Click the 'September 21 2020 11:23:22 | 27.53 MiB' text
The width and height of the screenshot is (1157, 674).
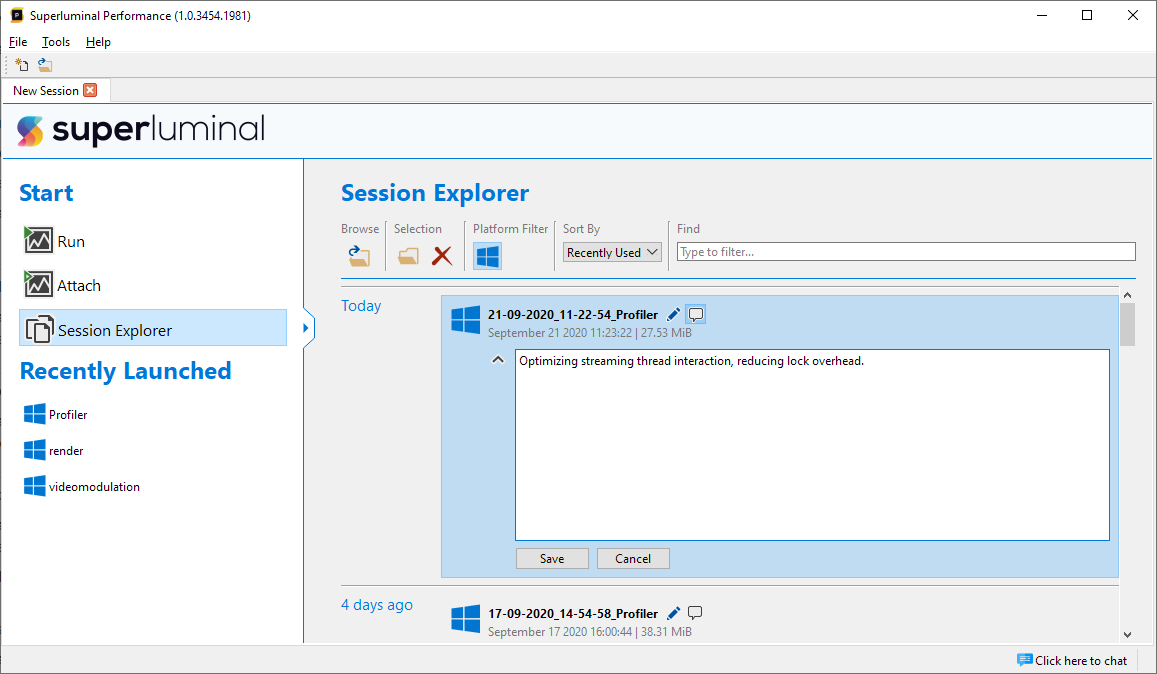[590, 333]
